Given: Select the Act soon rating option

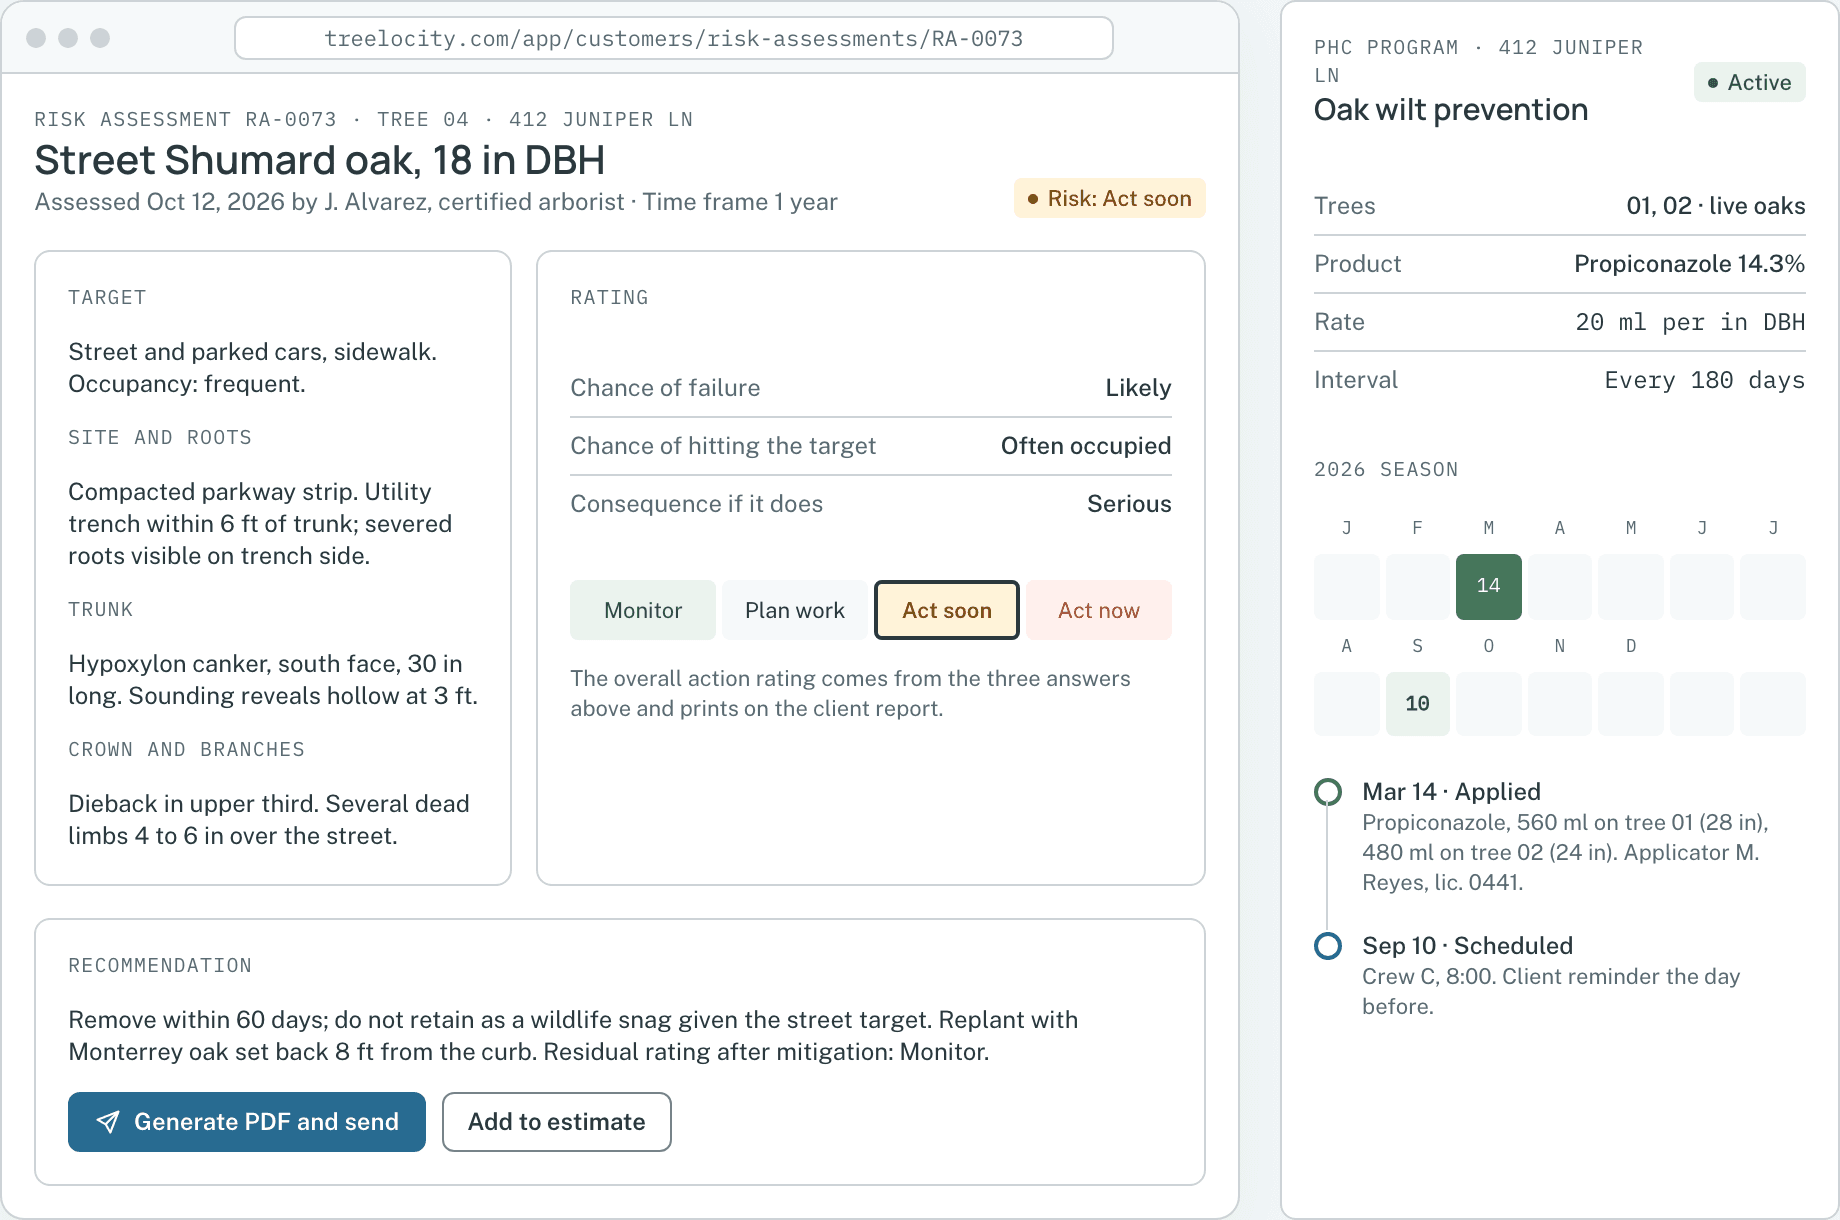Looking at the screenshot, I should [x=947, y=610].
